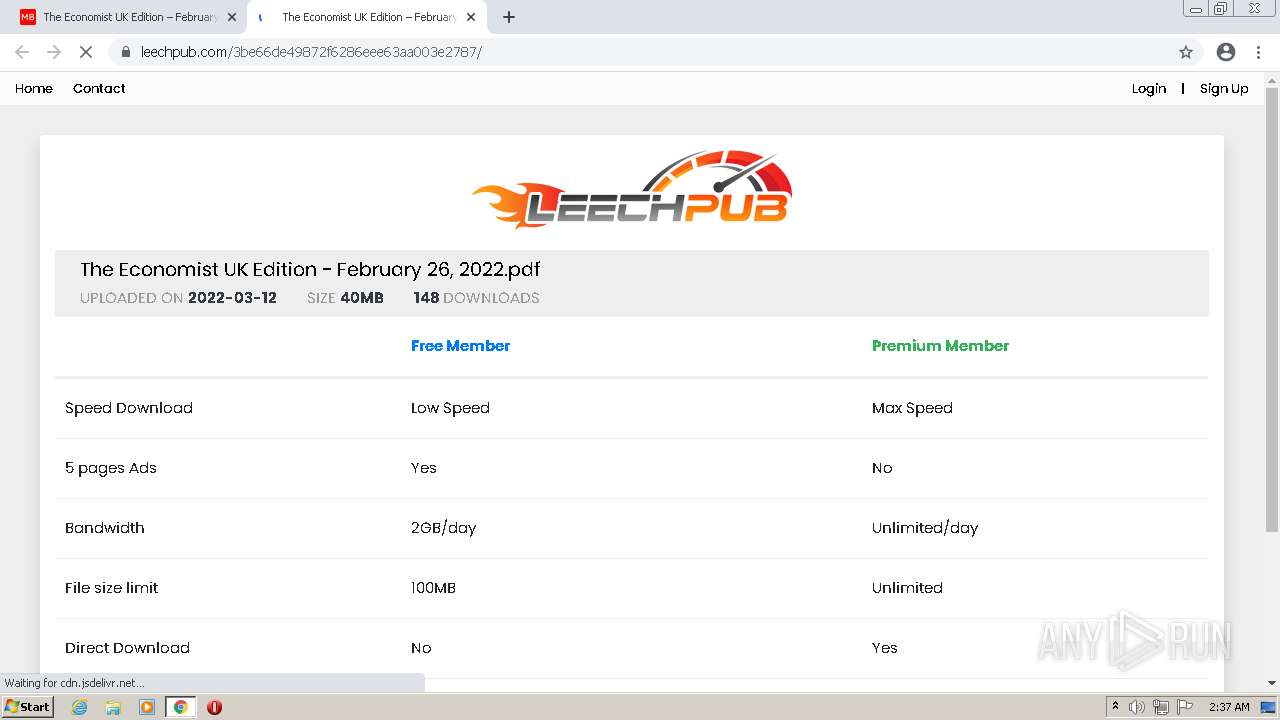The width and height of the screenshot is (1280, 720).
Task: Click the 5 pages Ads row label
Action: (x=111, y=467)
